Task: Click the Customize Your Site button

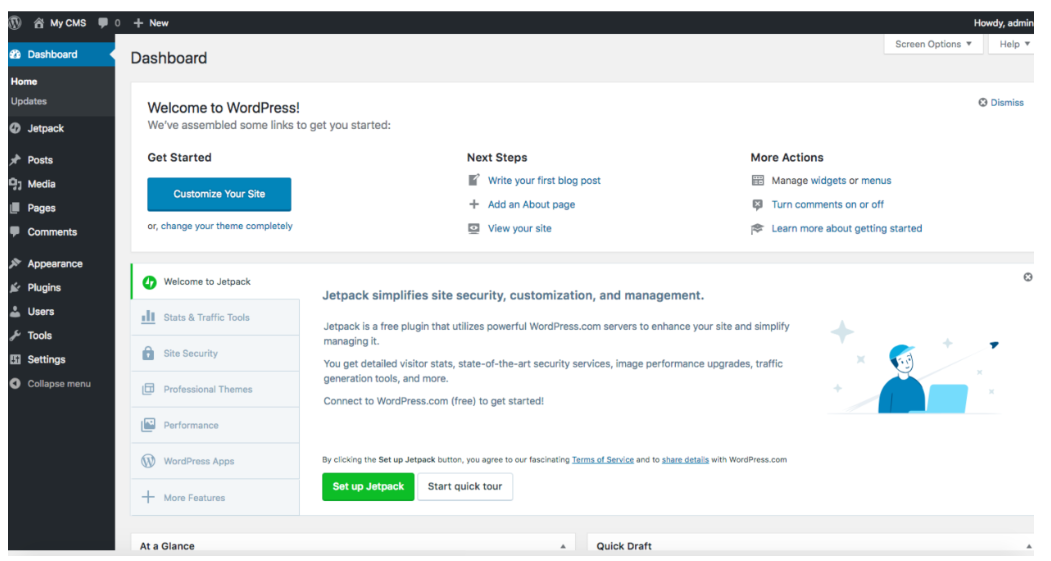Action: coord(219,194)
